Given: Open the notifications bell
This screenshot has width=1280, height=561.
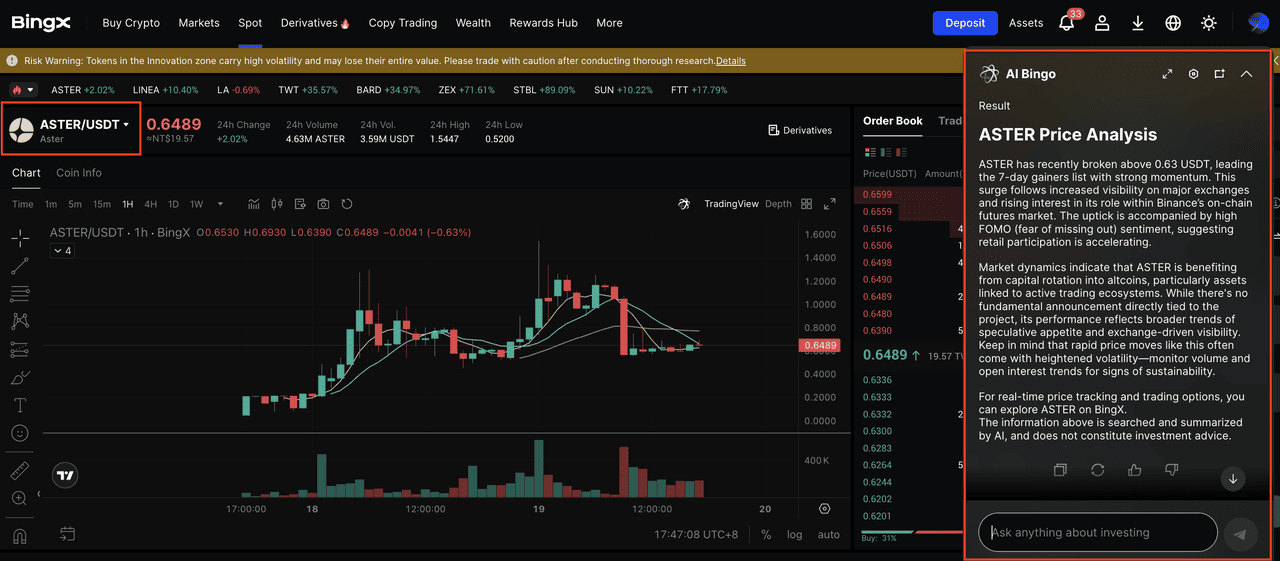Looking at the screenshot, I should pyautogui.click(x=1067, y=23).
